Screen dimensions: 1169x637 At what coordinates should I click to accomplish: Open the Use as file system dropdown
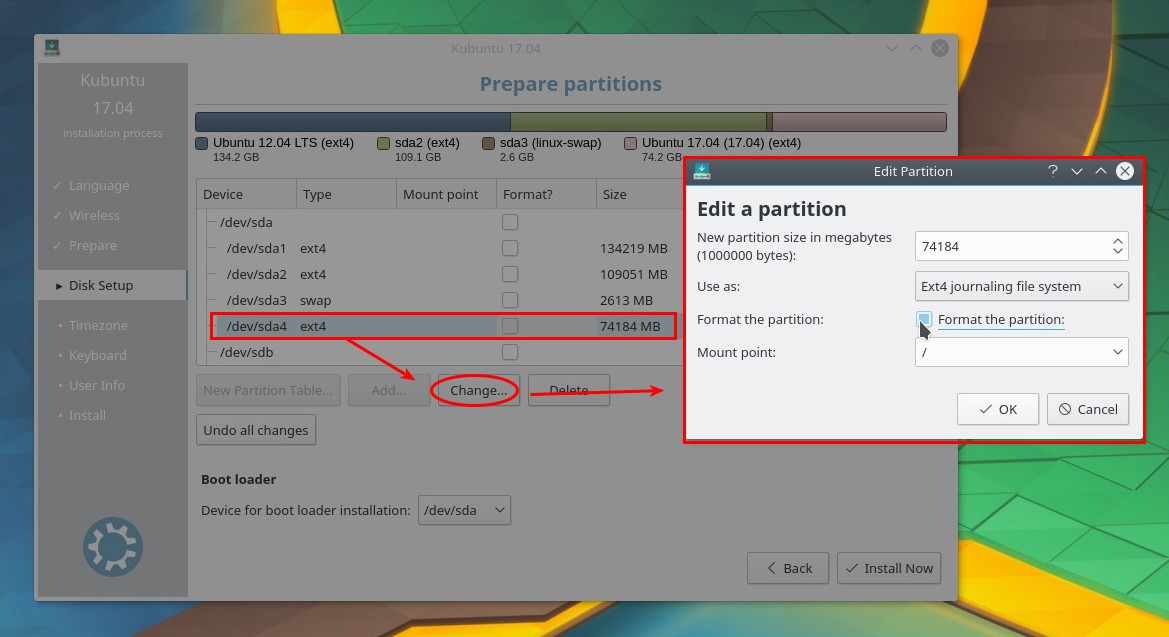click(x=1021, y=286)
